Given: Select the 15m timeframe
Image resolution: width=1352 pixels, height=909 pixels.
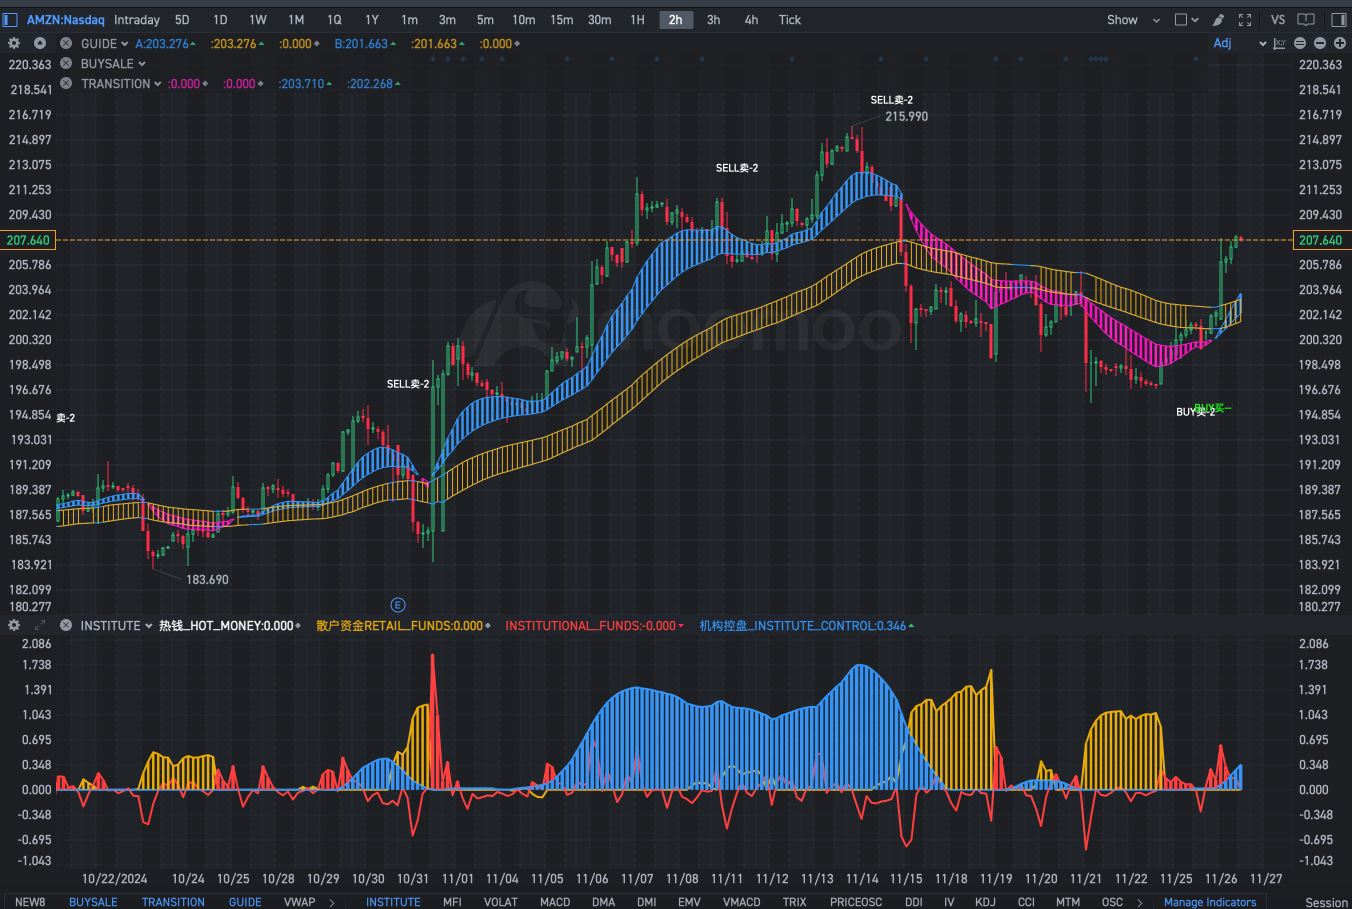Looking at the screenshot, I should pos(562,19).
